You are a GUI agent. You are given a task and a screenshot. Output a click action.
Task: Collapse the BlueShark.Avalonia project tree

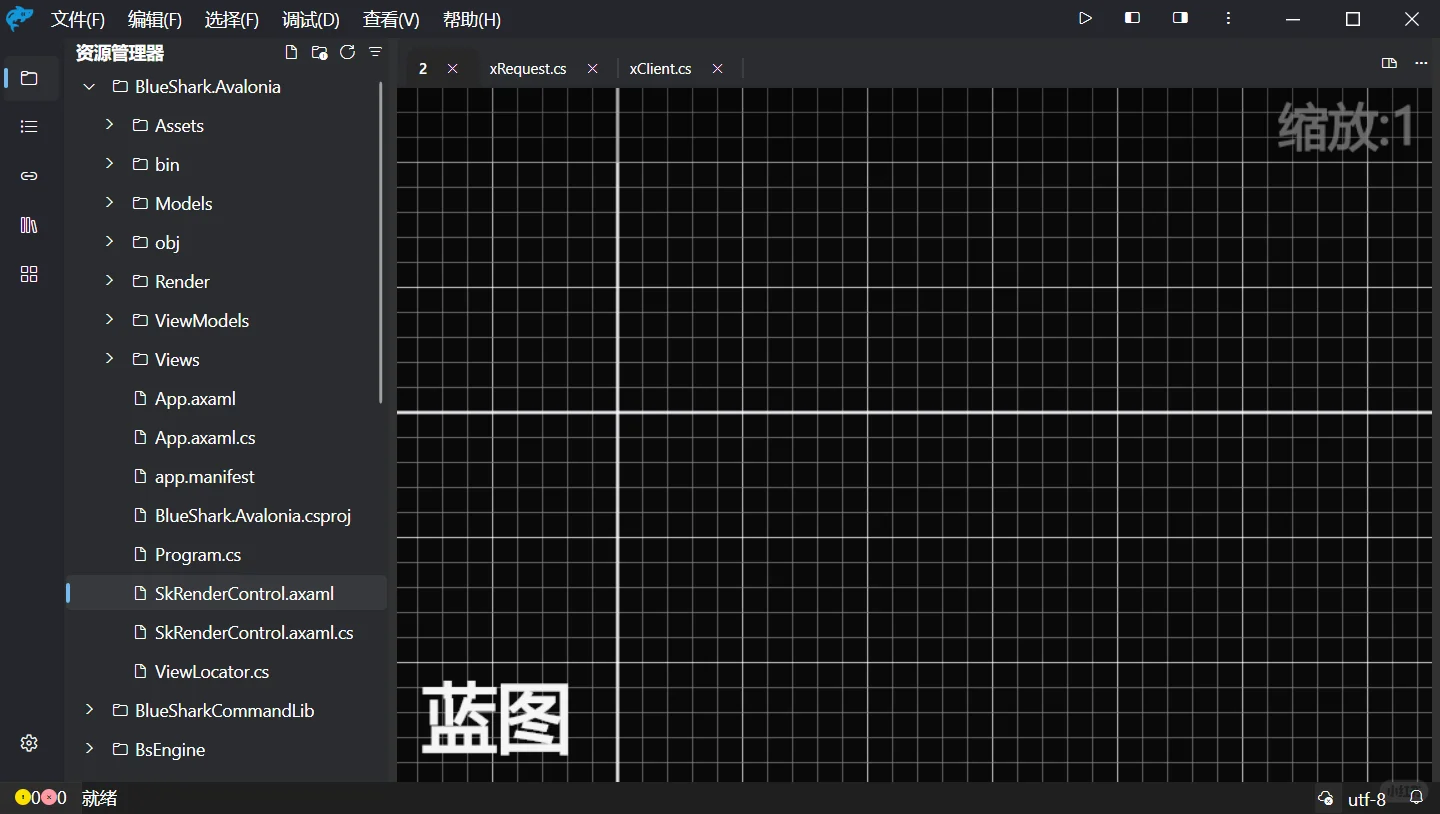[x=87, y=87]
